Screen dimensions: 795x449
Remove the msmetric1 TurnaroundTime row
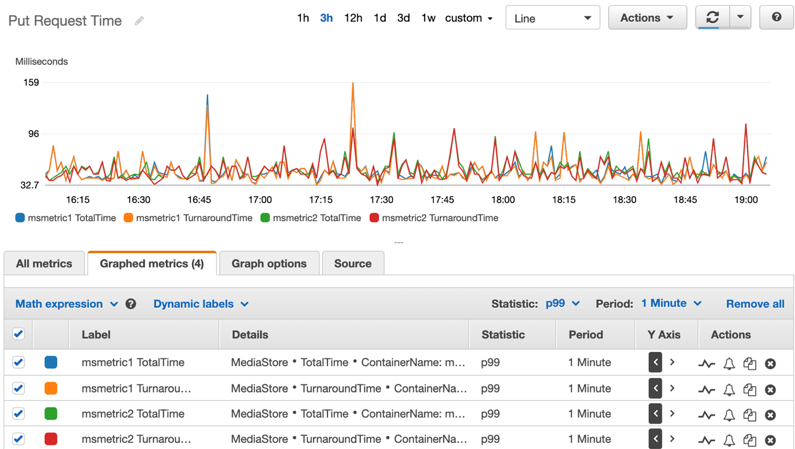pyautogui.click(x=770, y=390)
